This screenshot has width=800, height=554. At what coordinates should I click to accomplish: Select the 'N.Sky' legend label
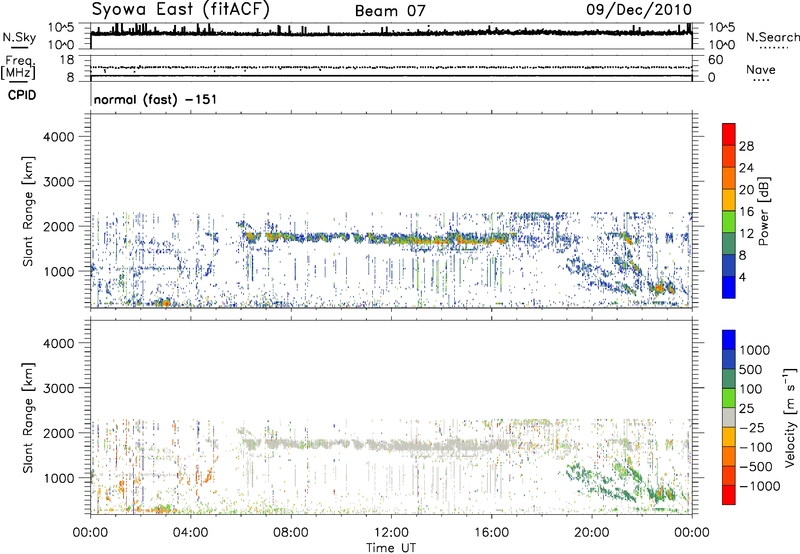pos(19,37)
